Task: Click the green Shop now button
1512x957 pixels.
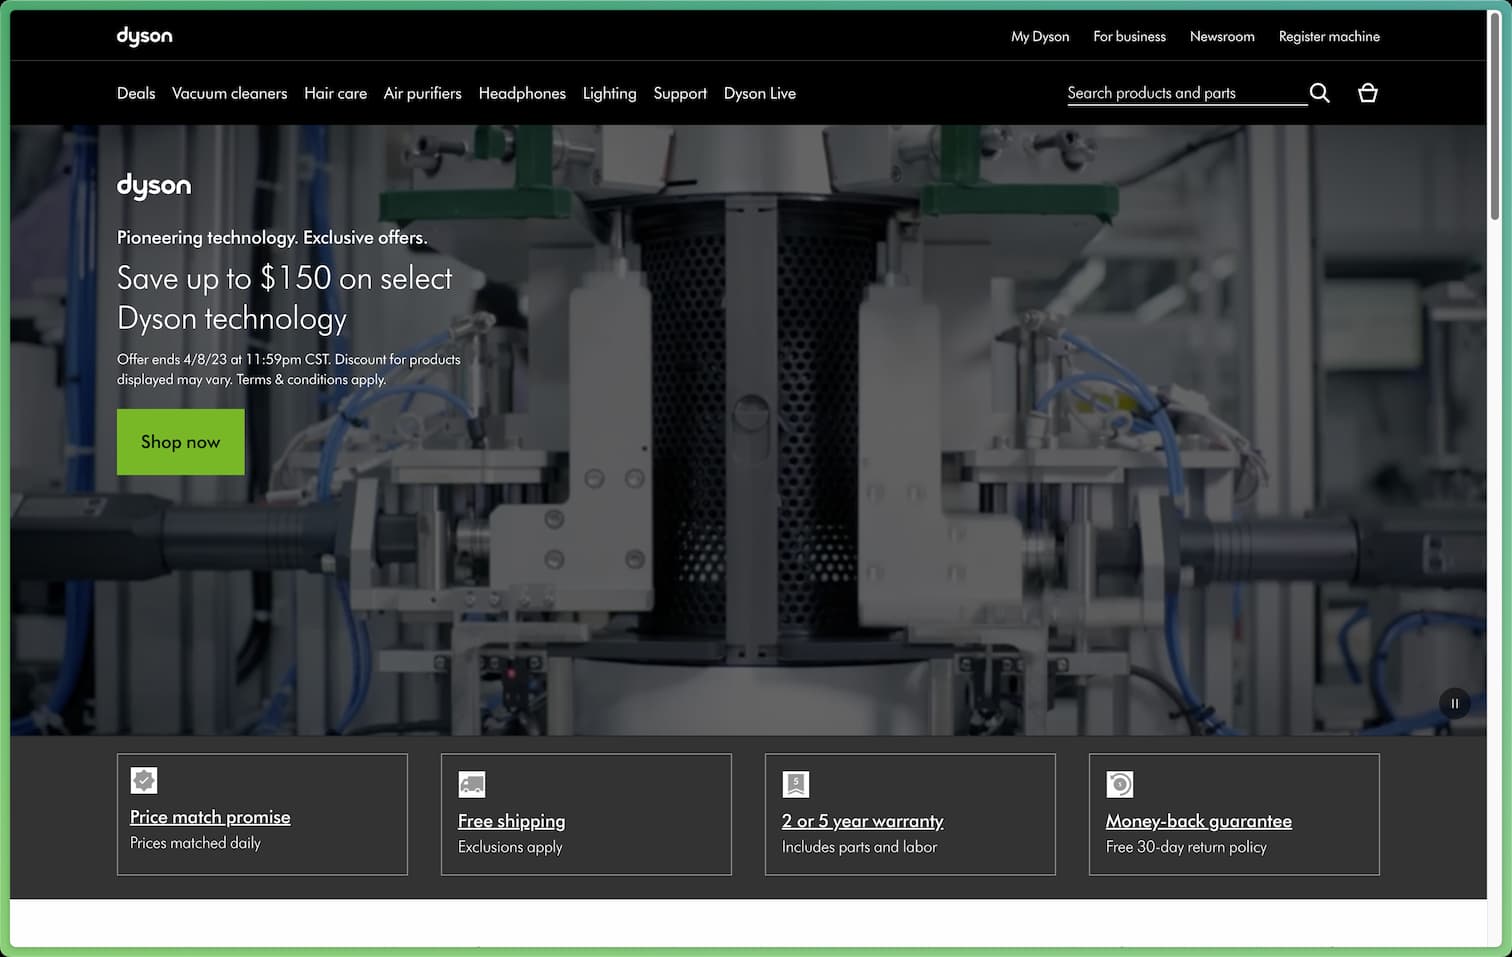Action: [x=181, y=442]
